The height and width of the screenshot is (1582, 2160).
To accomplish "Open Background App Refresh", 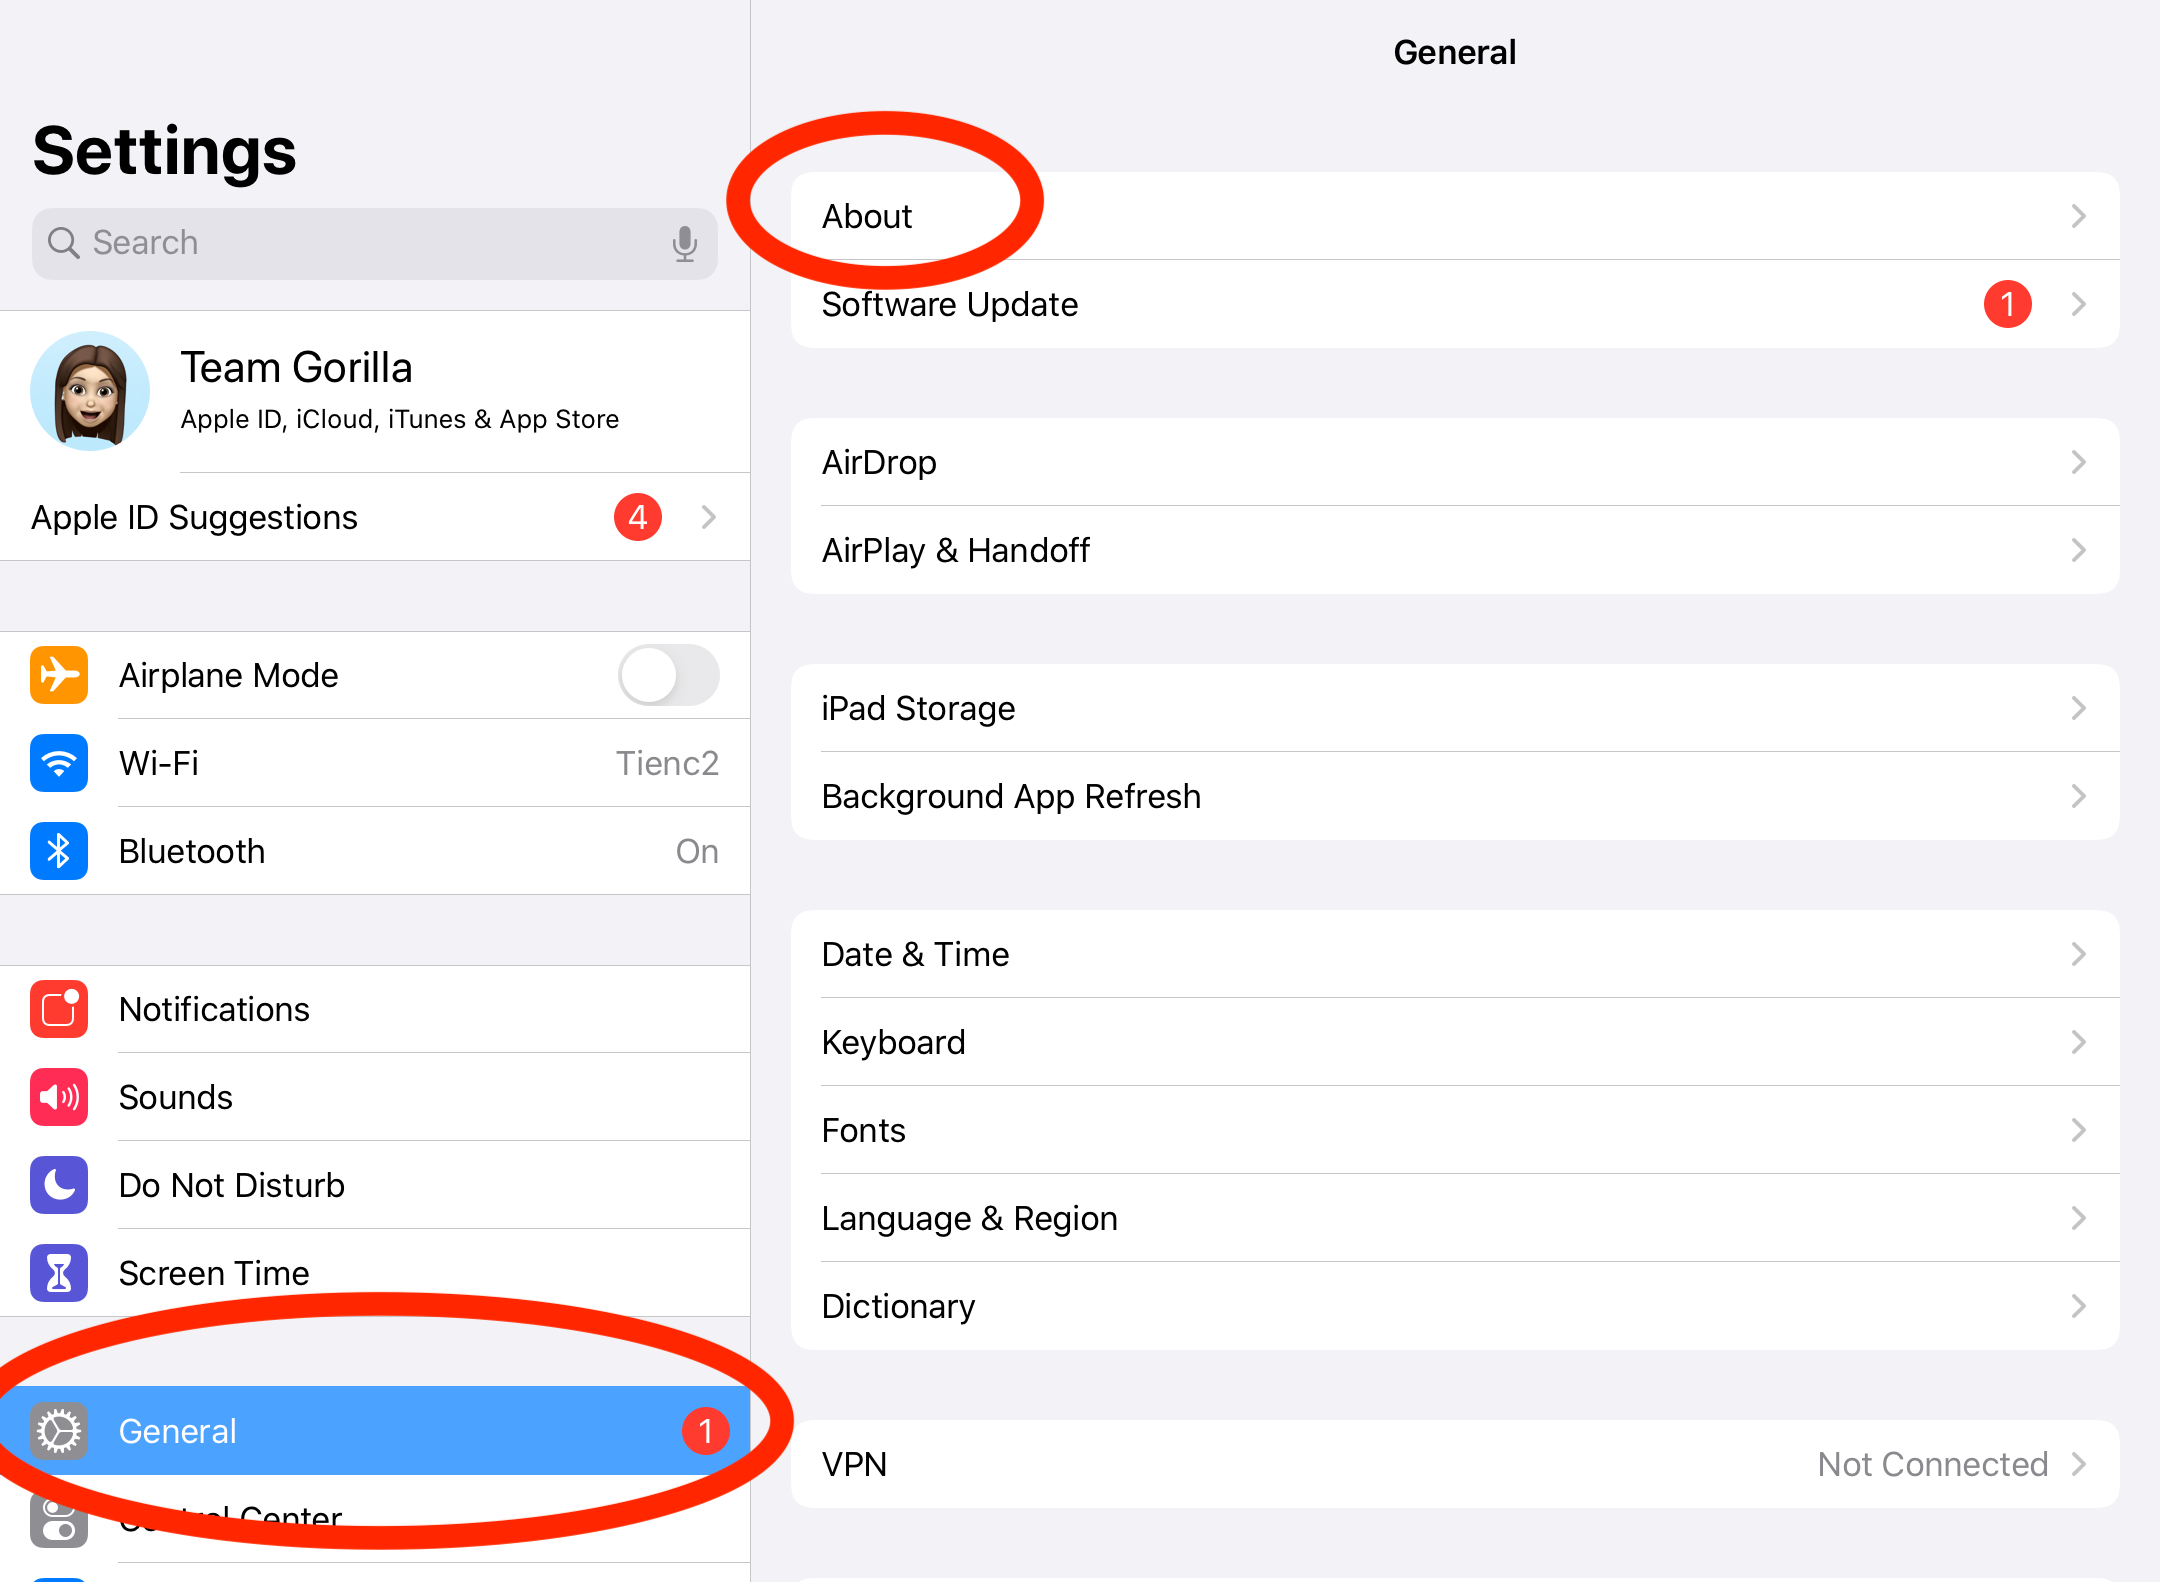I will pos(1455,796).
